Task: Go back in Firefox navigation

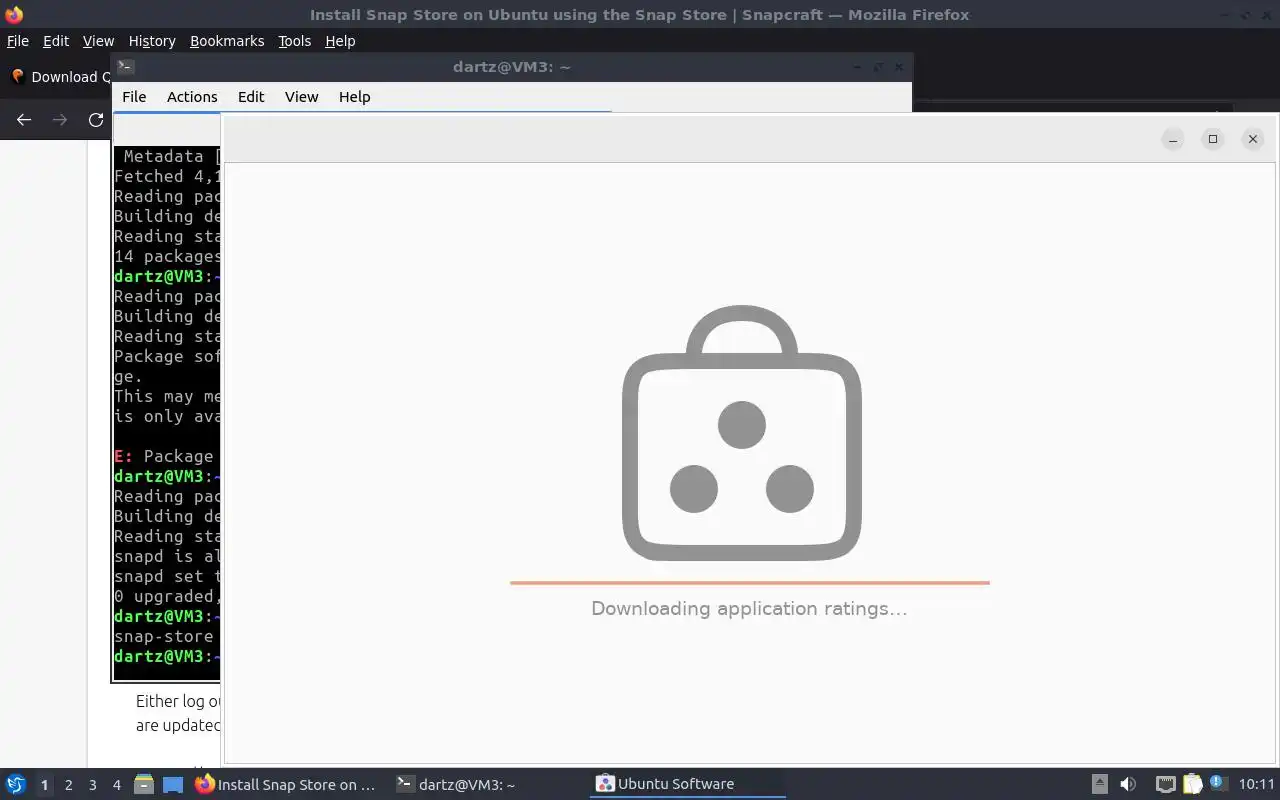Action: pos(24,120)
